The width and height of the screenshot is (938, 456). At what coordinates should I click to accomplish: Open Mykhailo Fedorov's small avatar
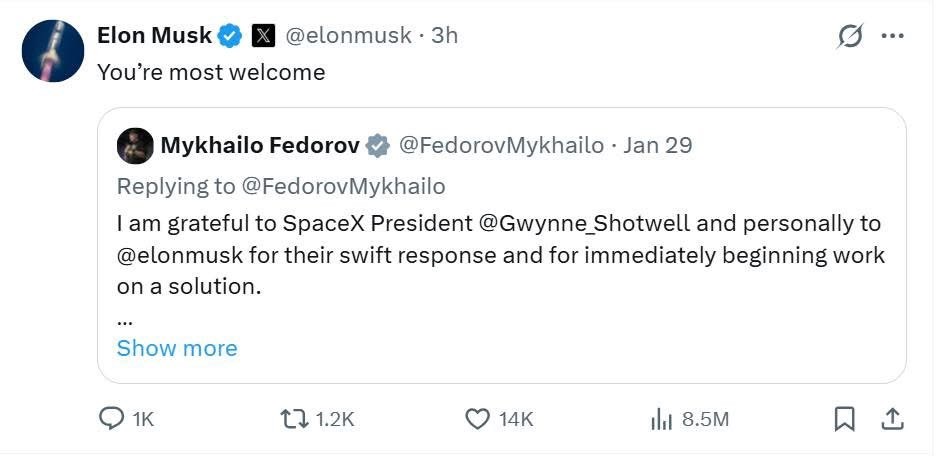coord(135,146)
